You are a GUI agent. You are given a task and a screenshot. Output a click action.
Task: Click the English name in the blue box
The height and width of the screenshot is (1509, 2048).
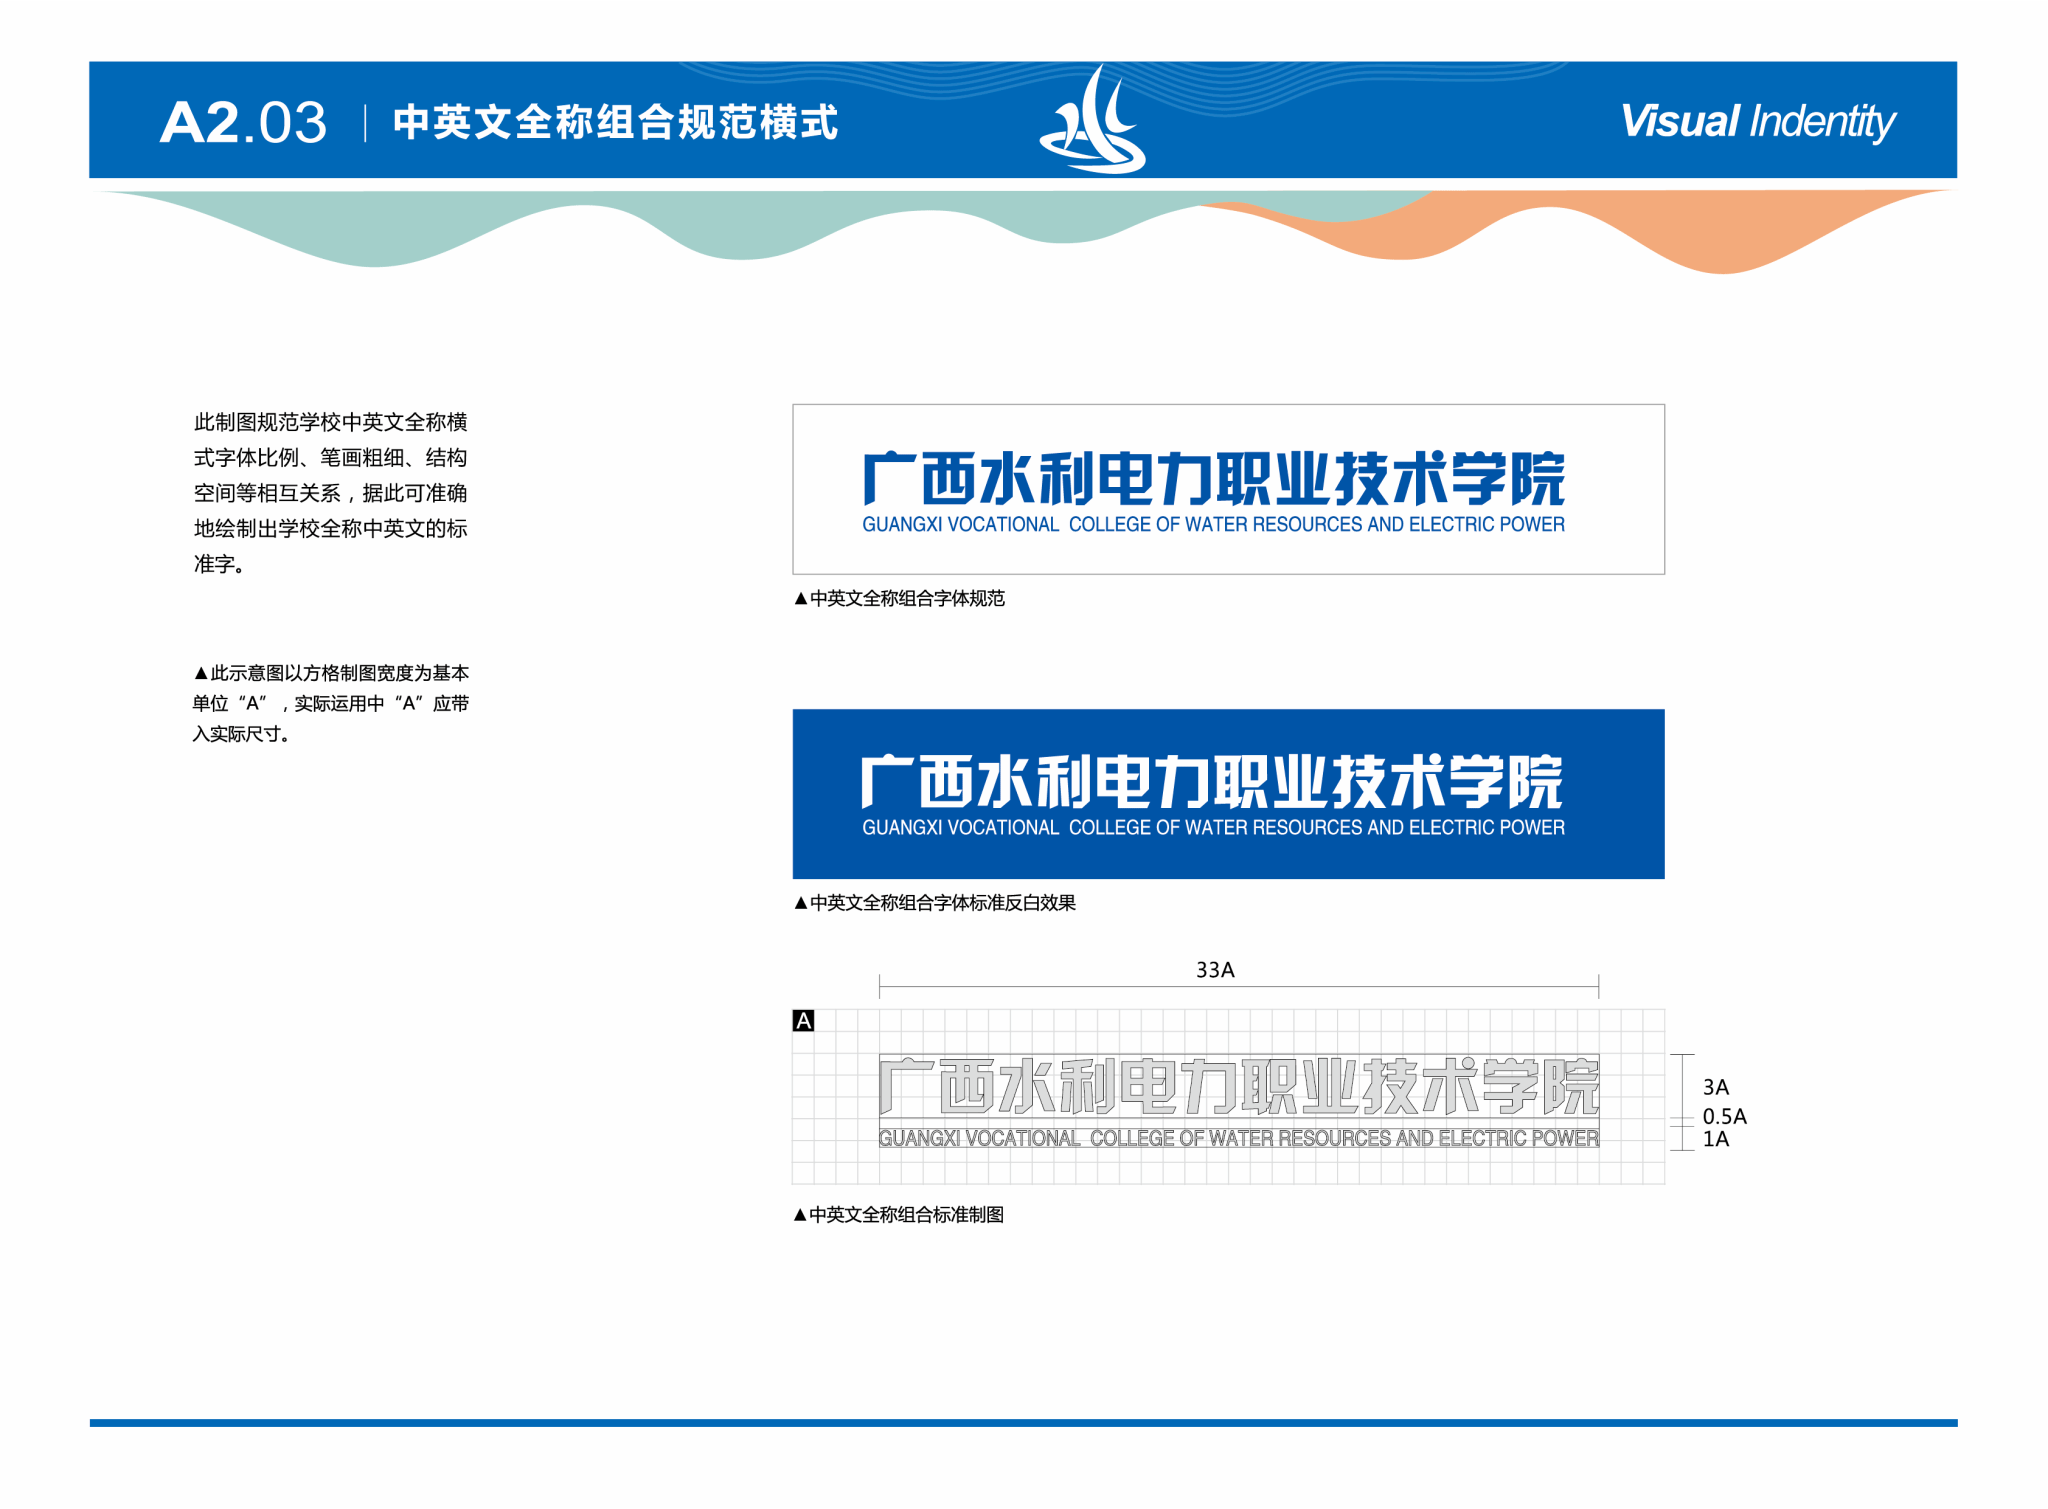[x=1213, y=828]
